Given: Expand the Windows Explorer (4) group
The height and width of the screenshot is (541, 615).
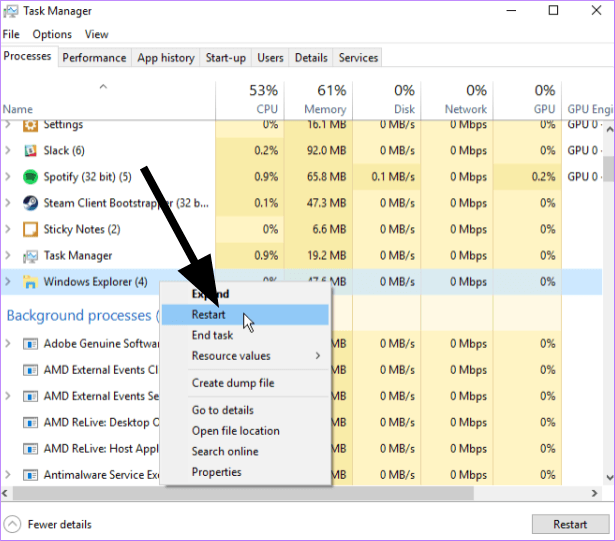Looking at the screenshot, I should [7, 282].
